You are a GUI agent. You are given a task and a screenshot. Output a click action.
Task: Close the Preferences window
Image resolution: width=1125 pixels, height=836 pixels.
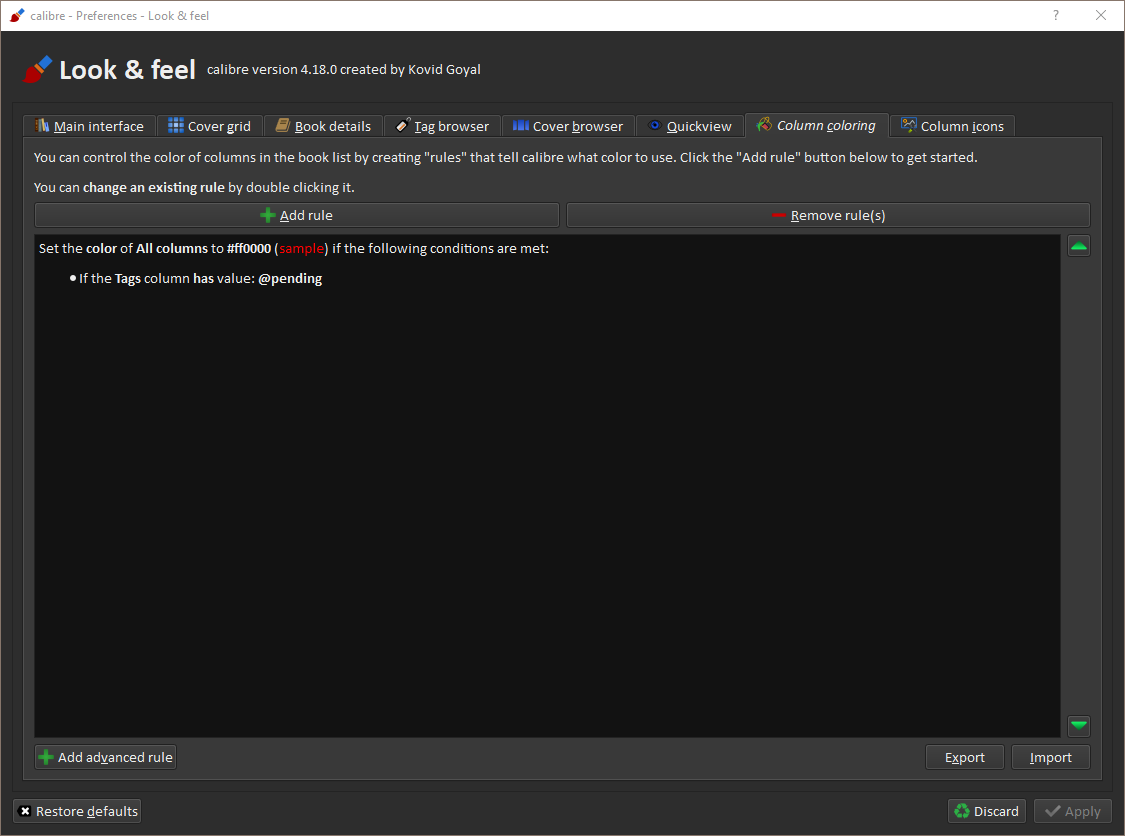(x=1101, y=15)
